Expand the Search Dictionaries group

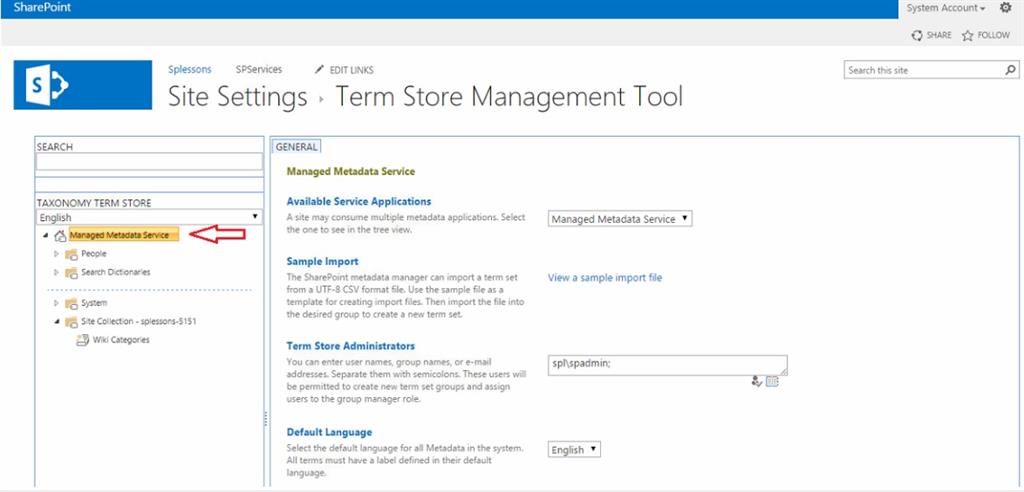57,272
